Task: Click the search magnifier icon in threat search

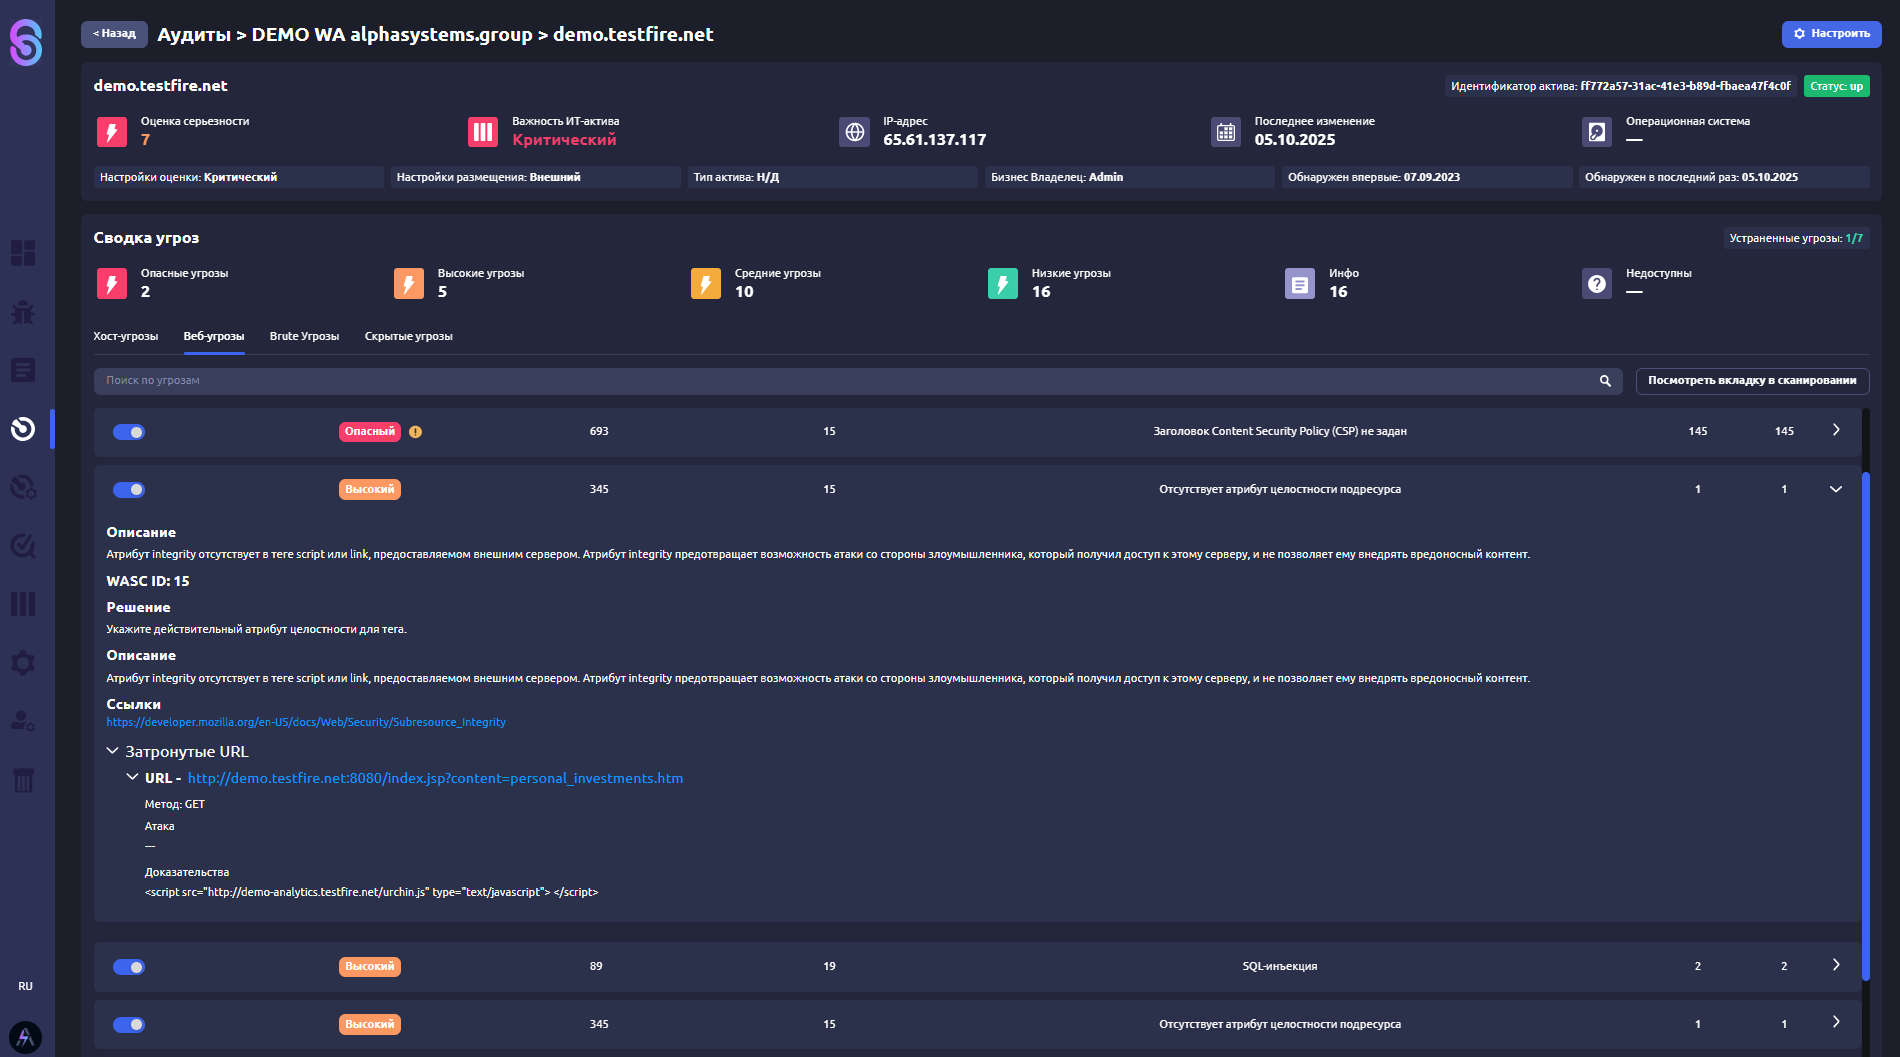Action: click(x=1605, y=381)
